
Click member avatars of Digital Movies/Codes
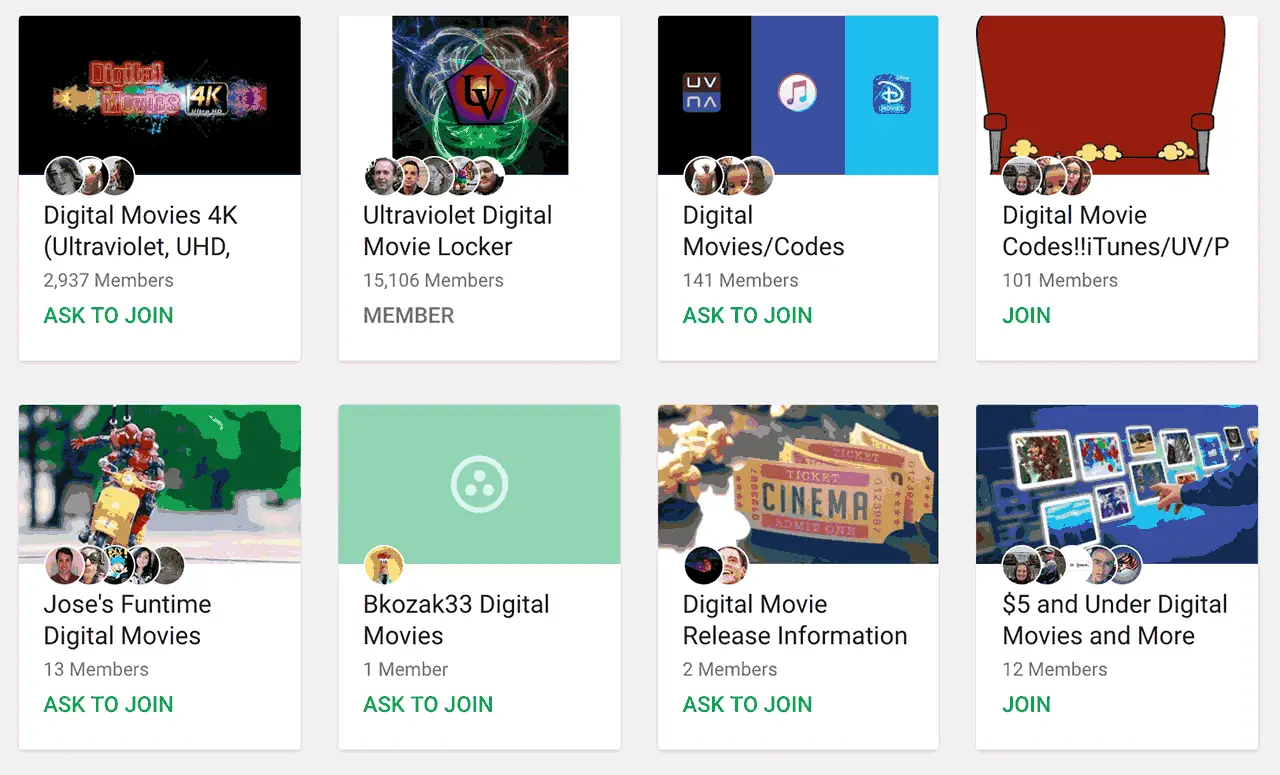click(x=729, y=176)
